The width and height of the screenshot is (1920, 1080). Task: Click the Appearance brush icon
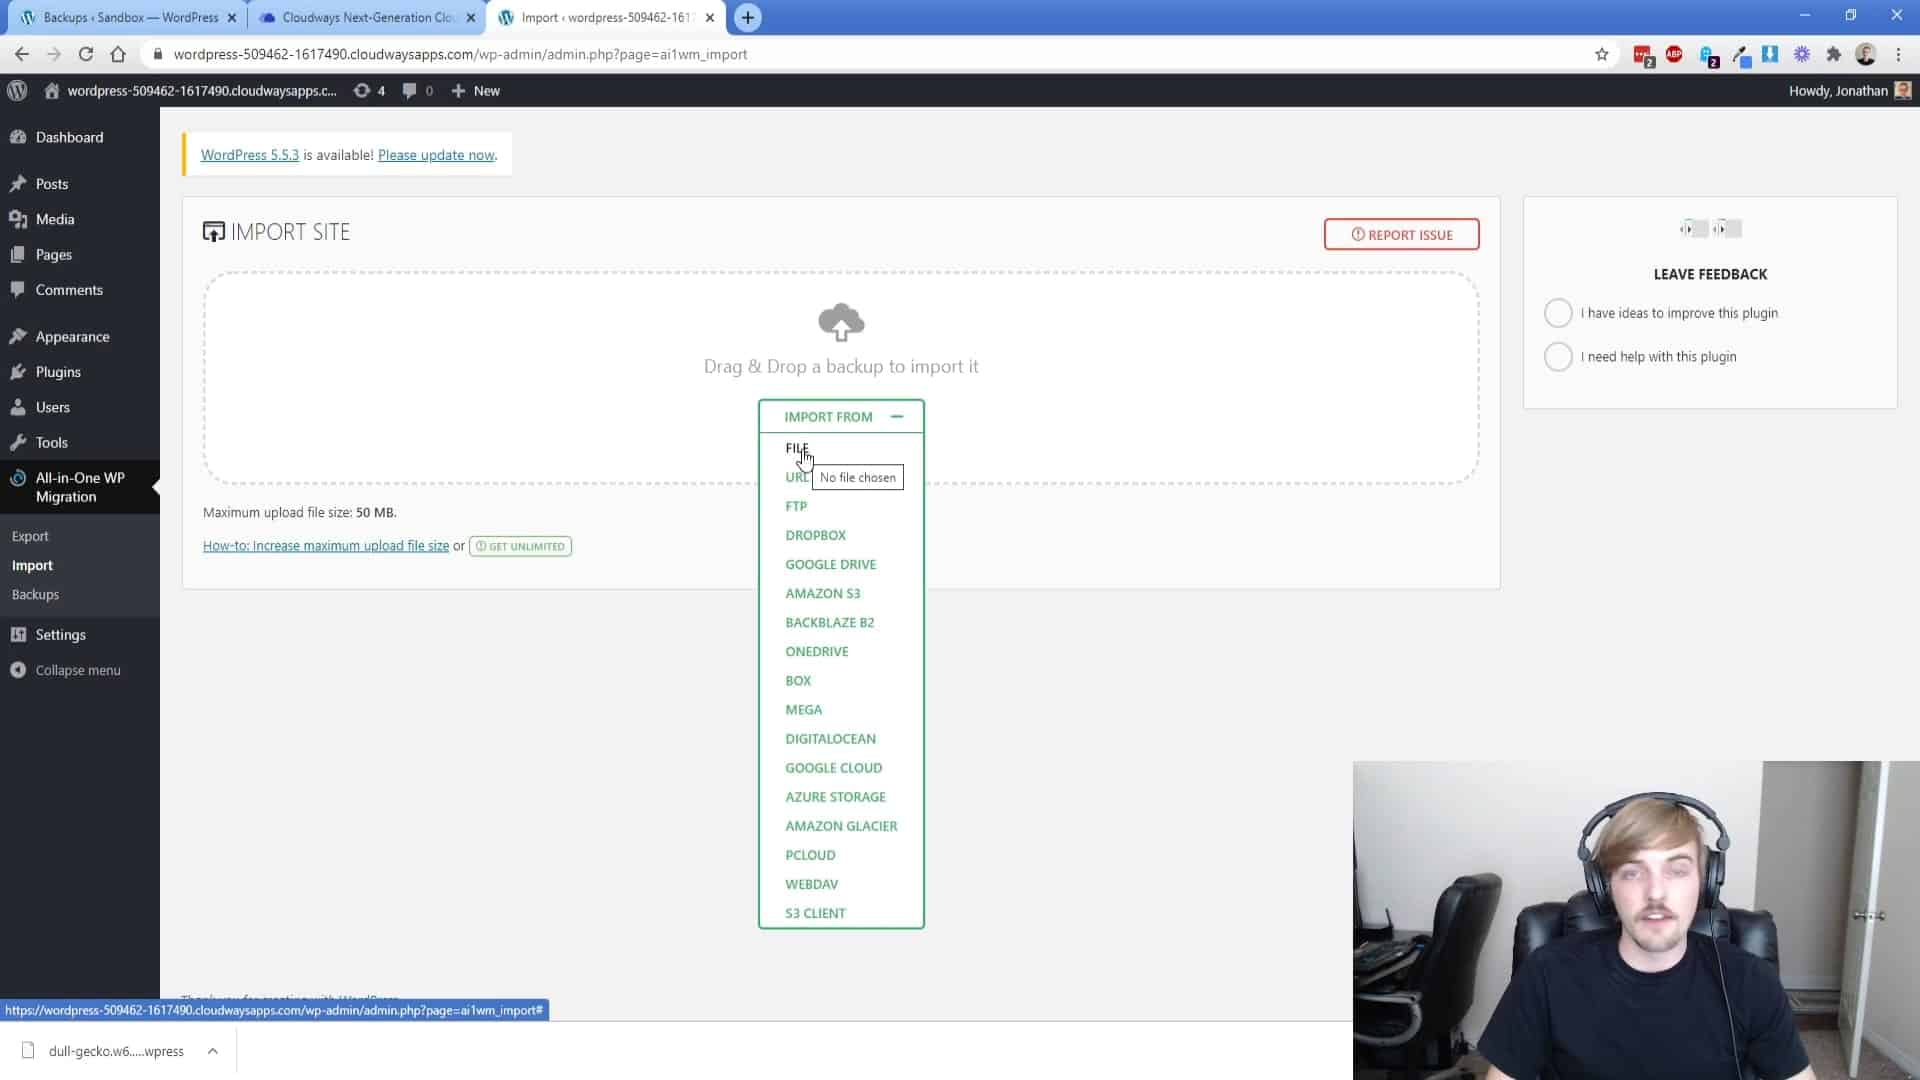click(18, 337)
